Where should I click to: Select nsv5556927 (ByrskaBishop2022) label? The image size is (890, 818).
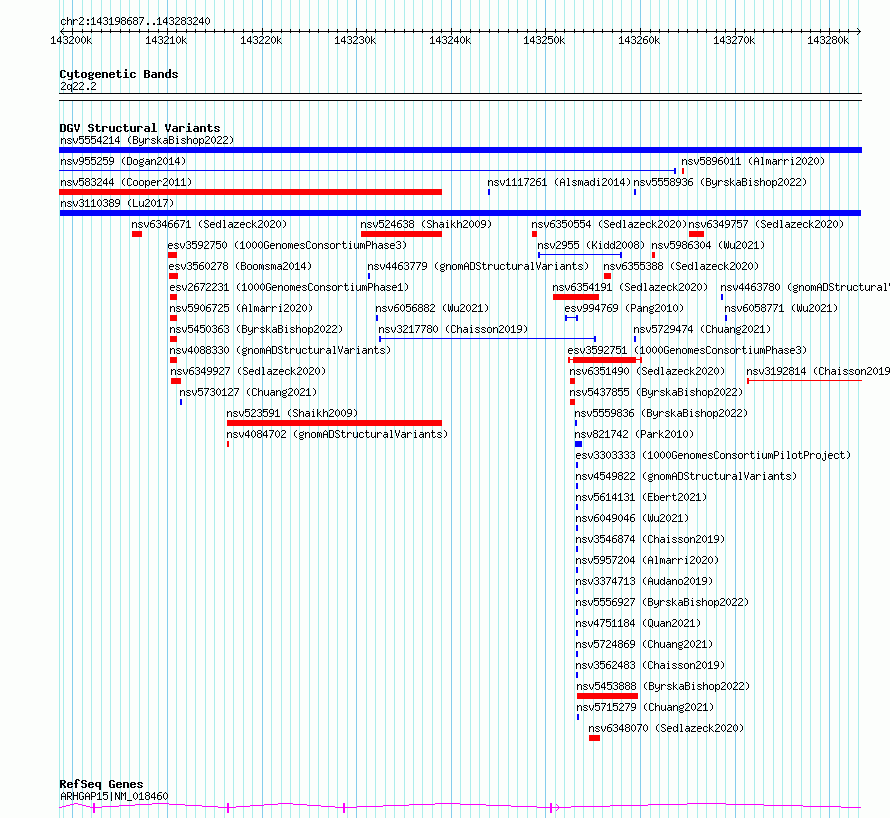(x=662, y=602)
